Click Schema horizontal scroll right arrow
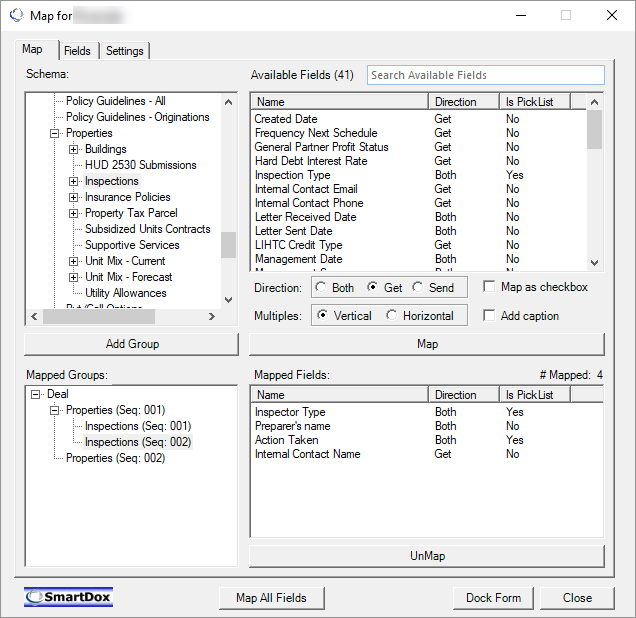This screenshot has height=618, width=636. click(212, 316)
